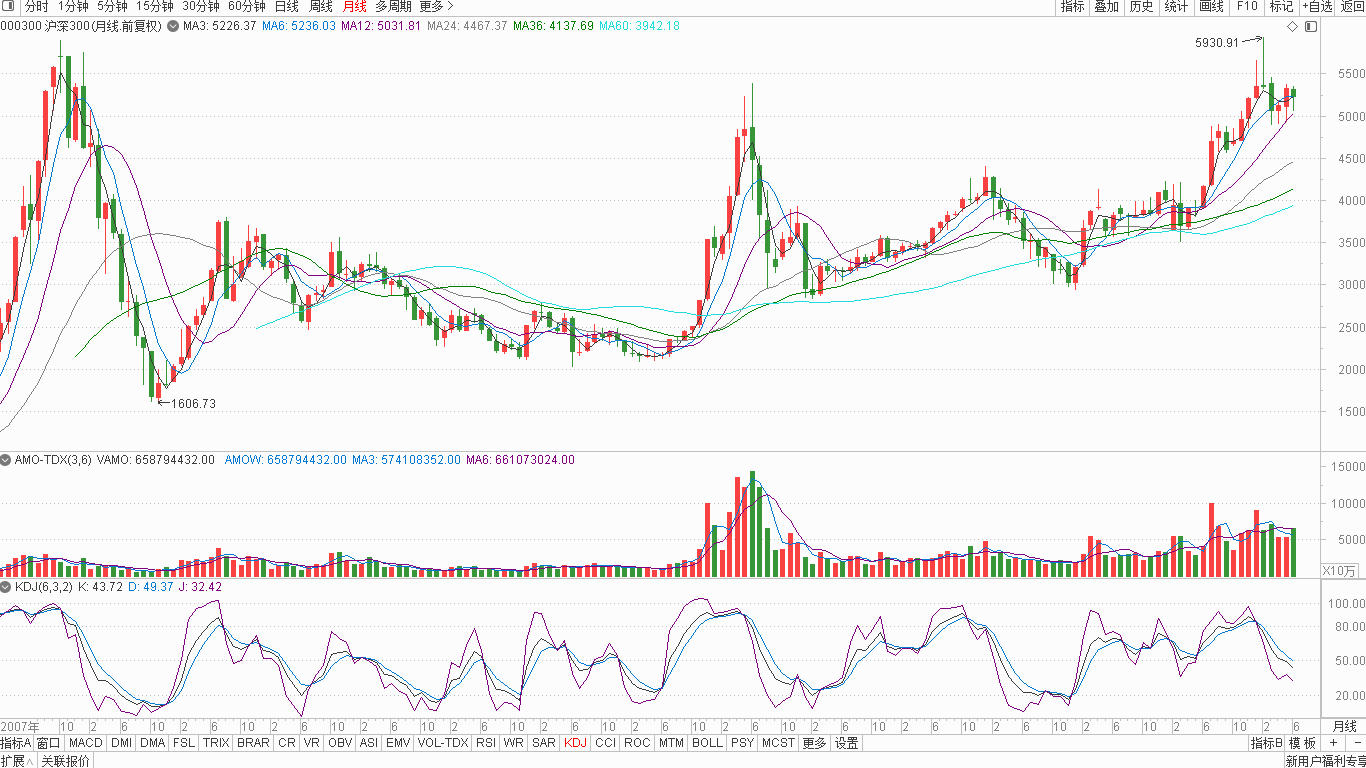Switch indicator to SAR
Screen dimensions: 1366x768
(x=543, y=743)
